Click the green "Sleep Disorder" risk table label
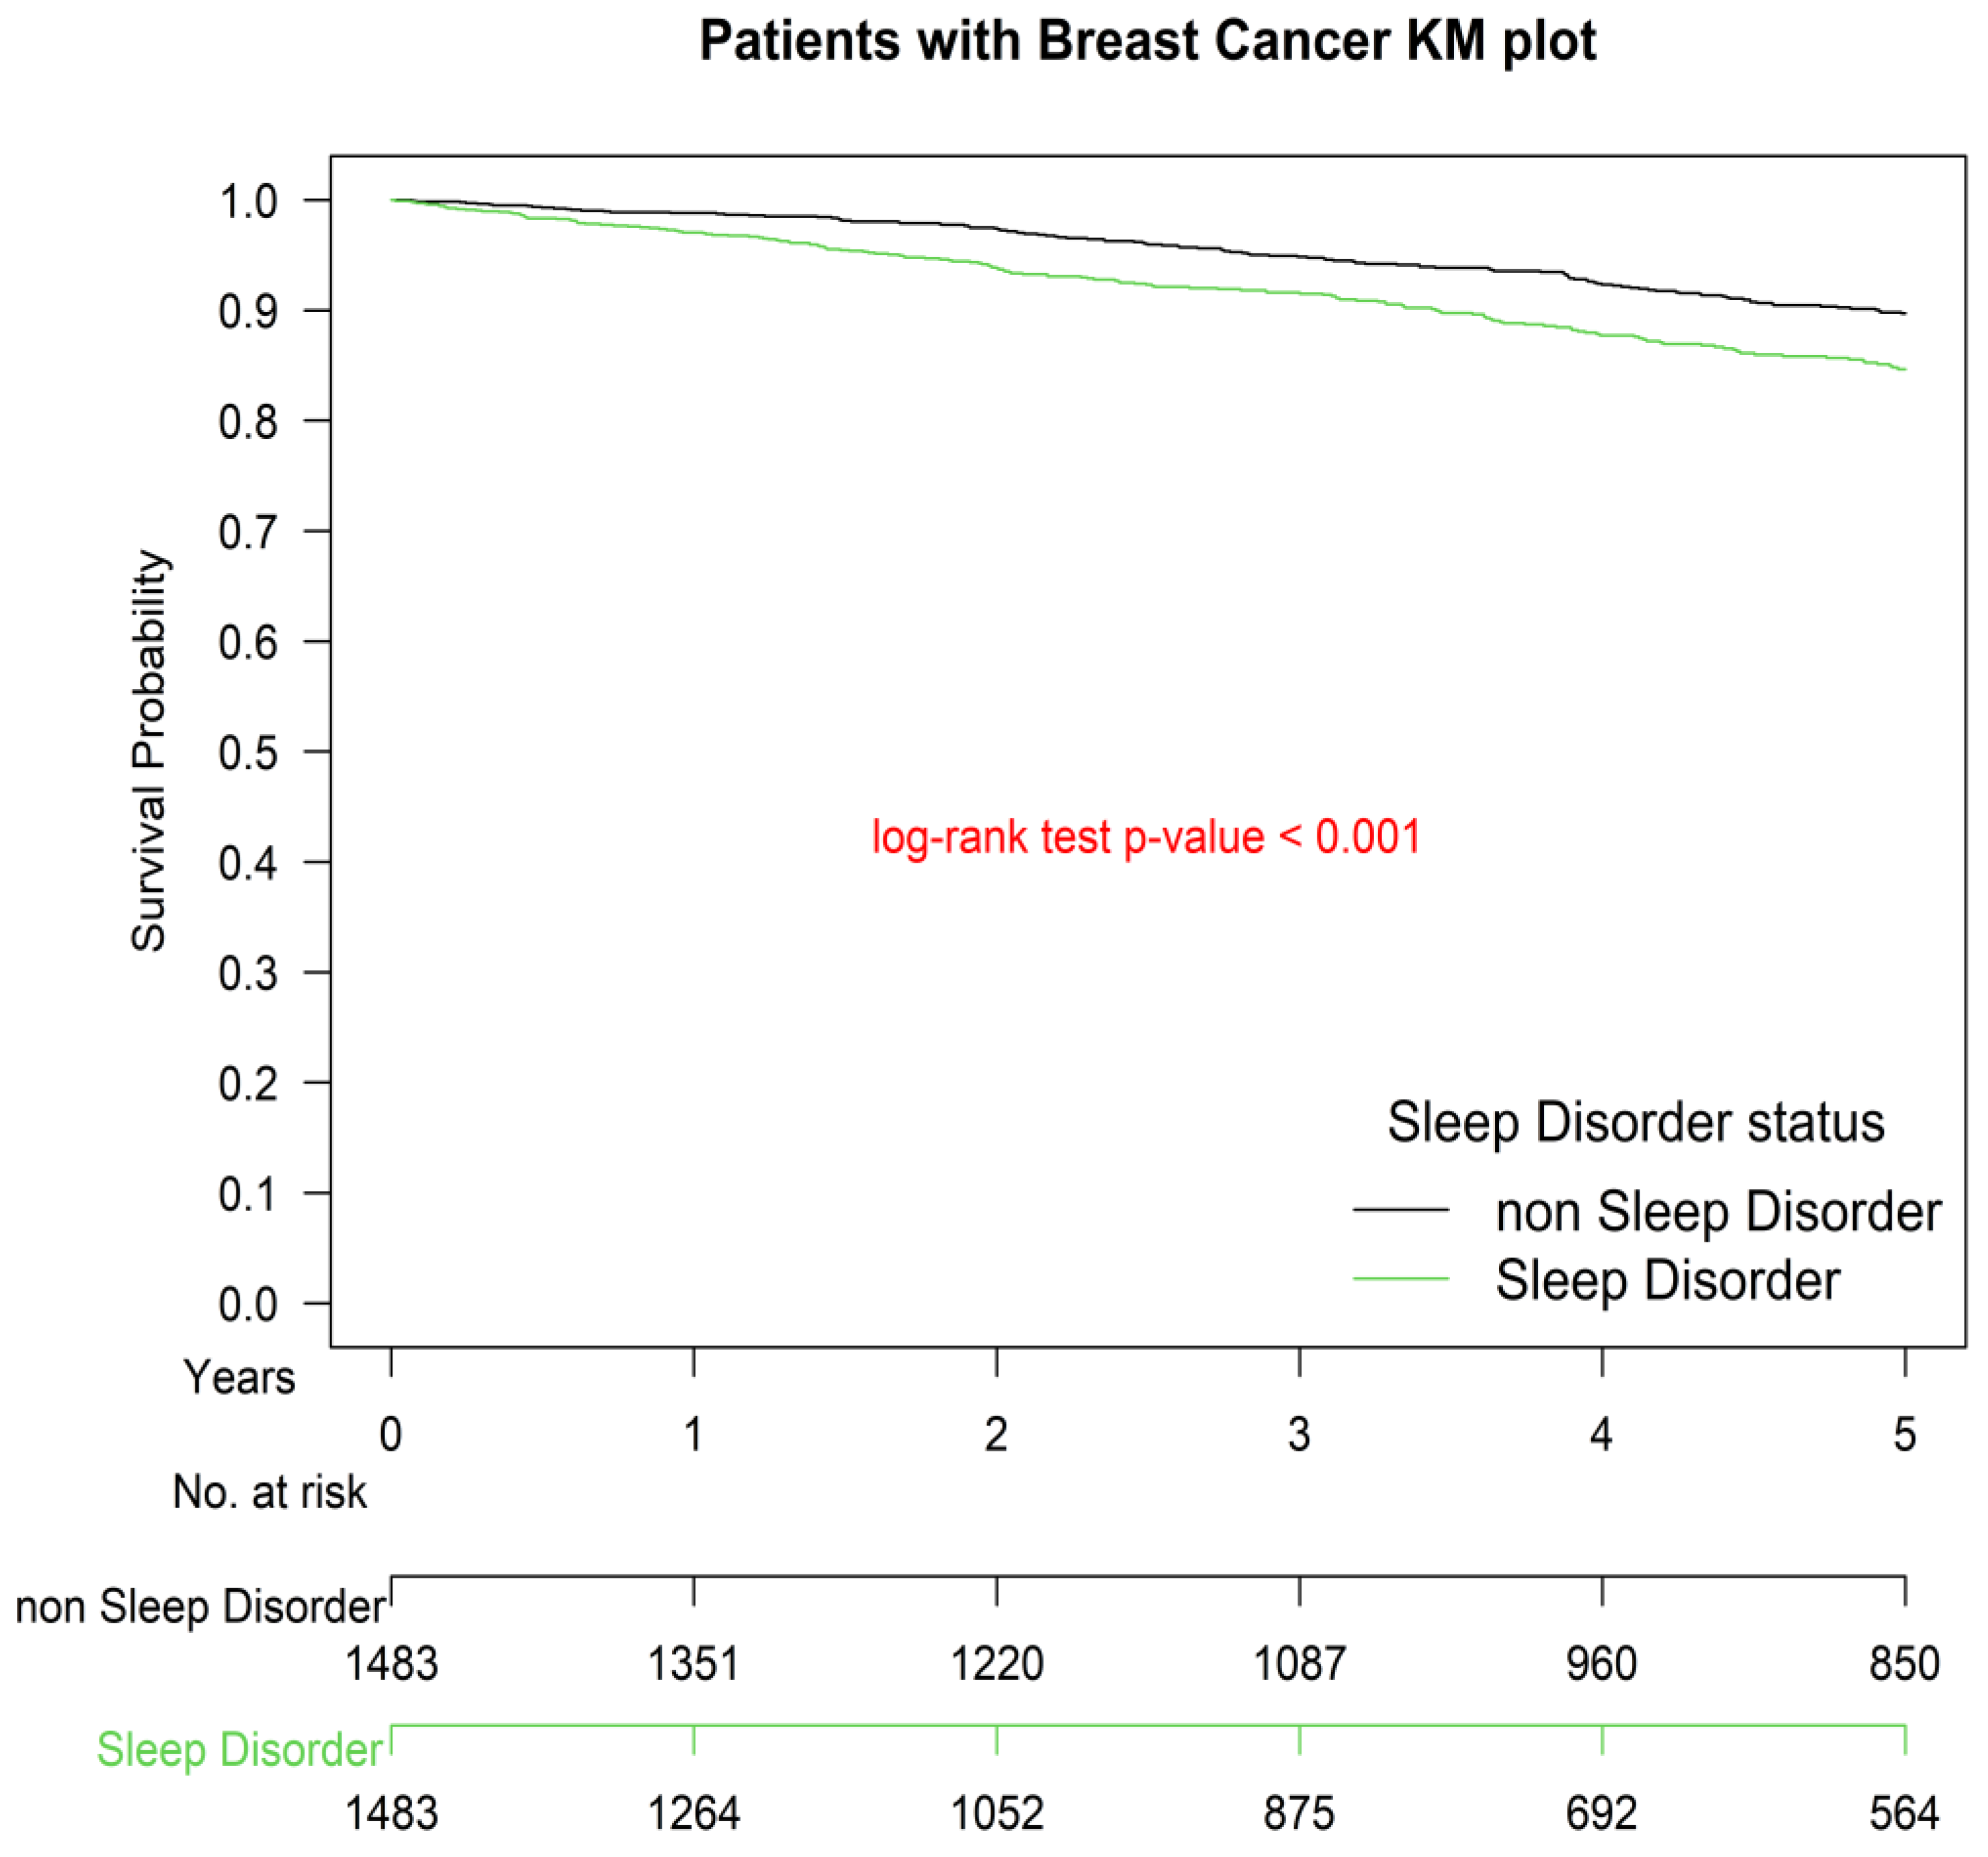This screenshot has height=1857, width=1988. pos(239,1750)
